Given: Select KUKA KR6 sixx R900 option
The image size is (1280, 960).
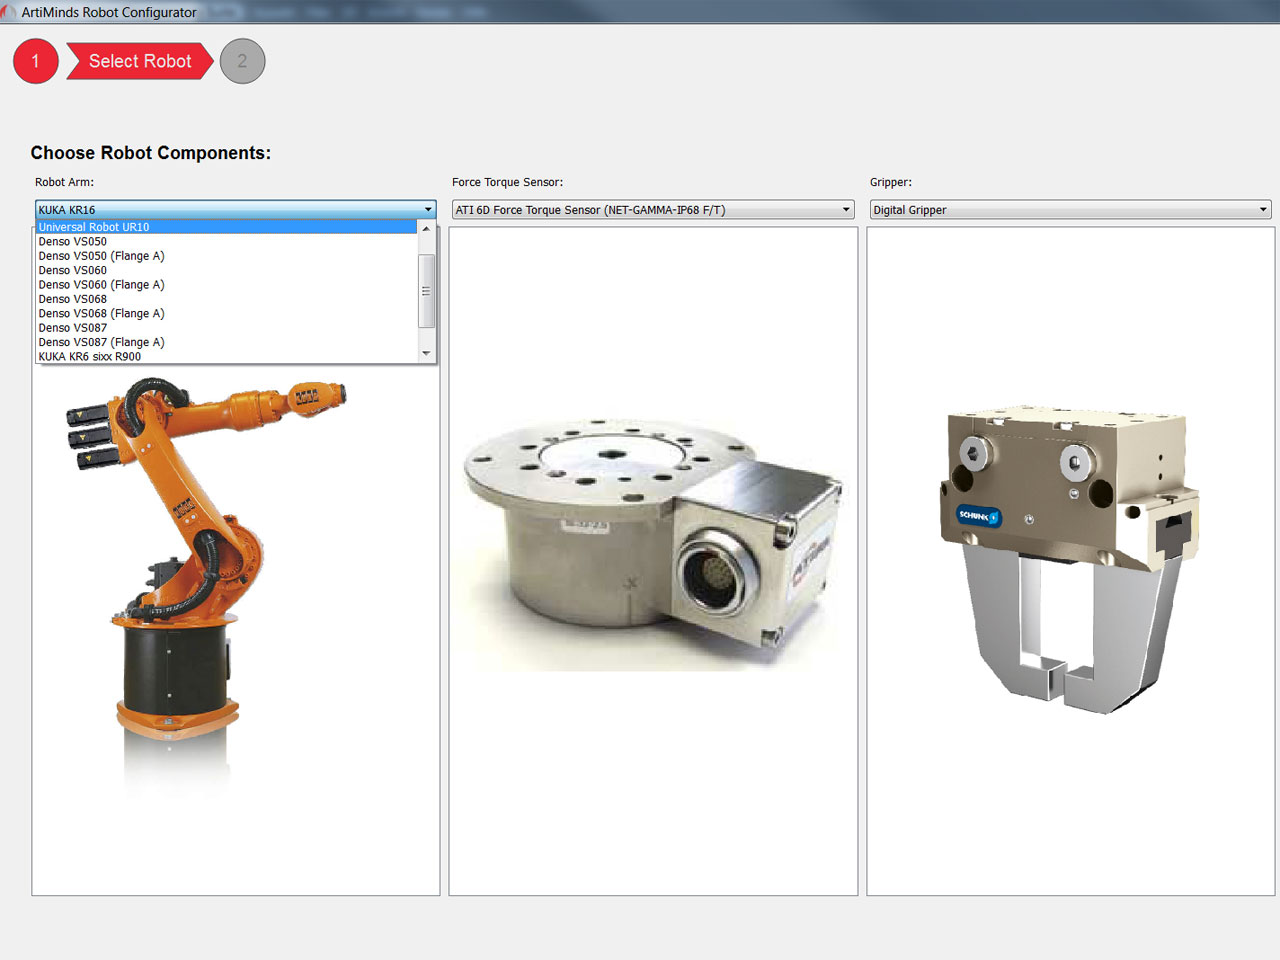Looking at the screenshot, I should pos(226,356).
